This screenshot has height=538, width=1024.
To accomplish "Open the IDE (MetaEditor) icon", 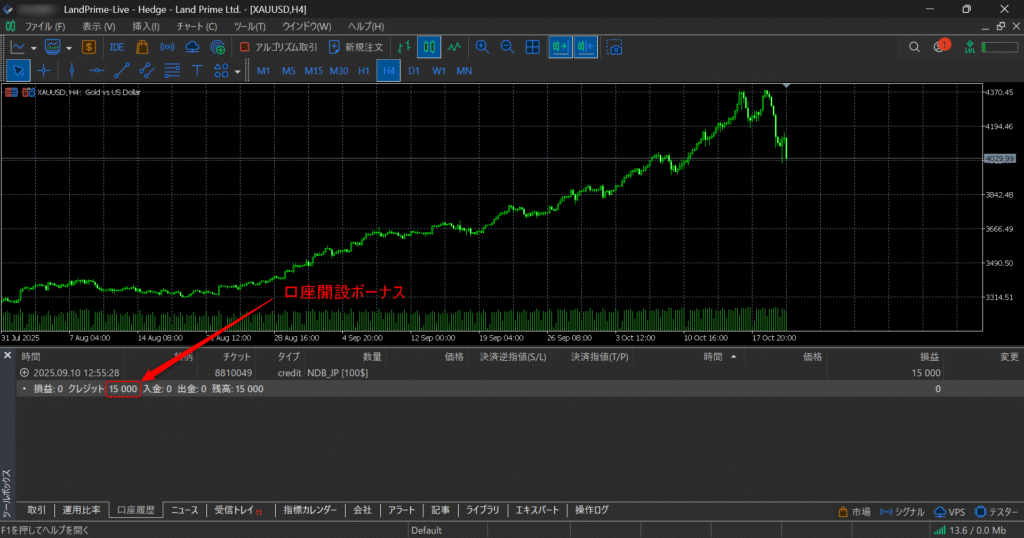I will 117,47.
